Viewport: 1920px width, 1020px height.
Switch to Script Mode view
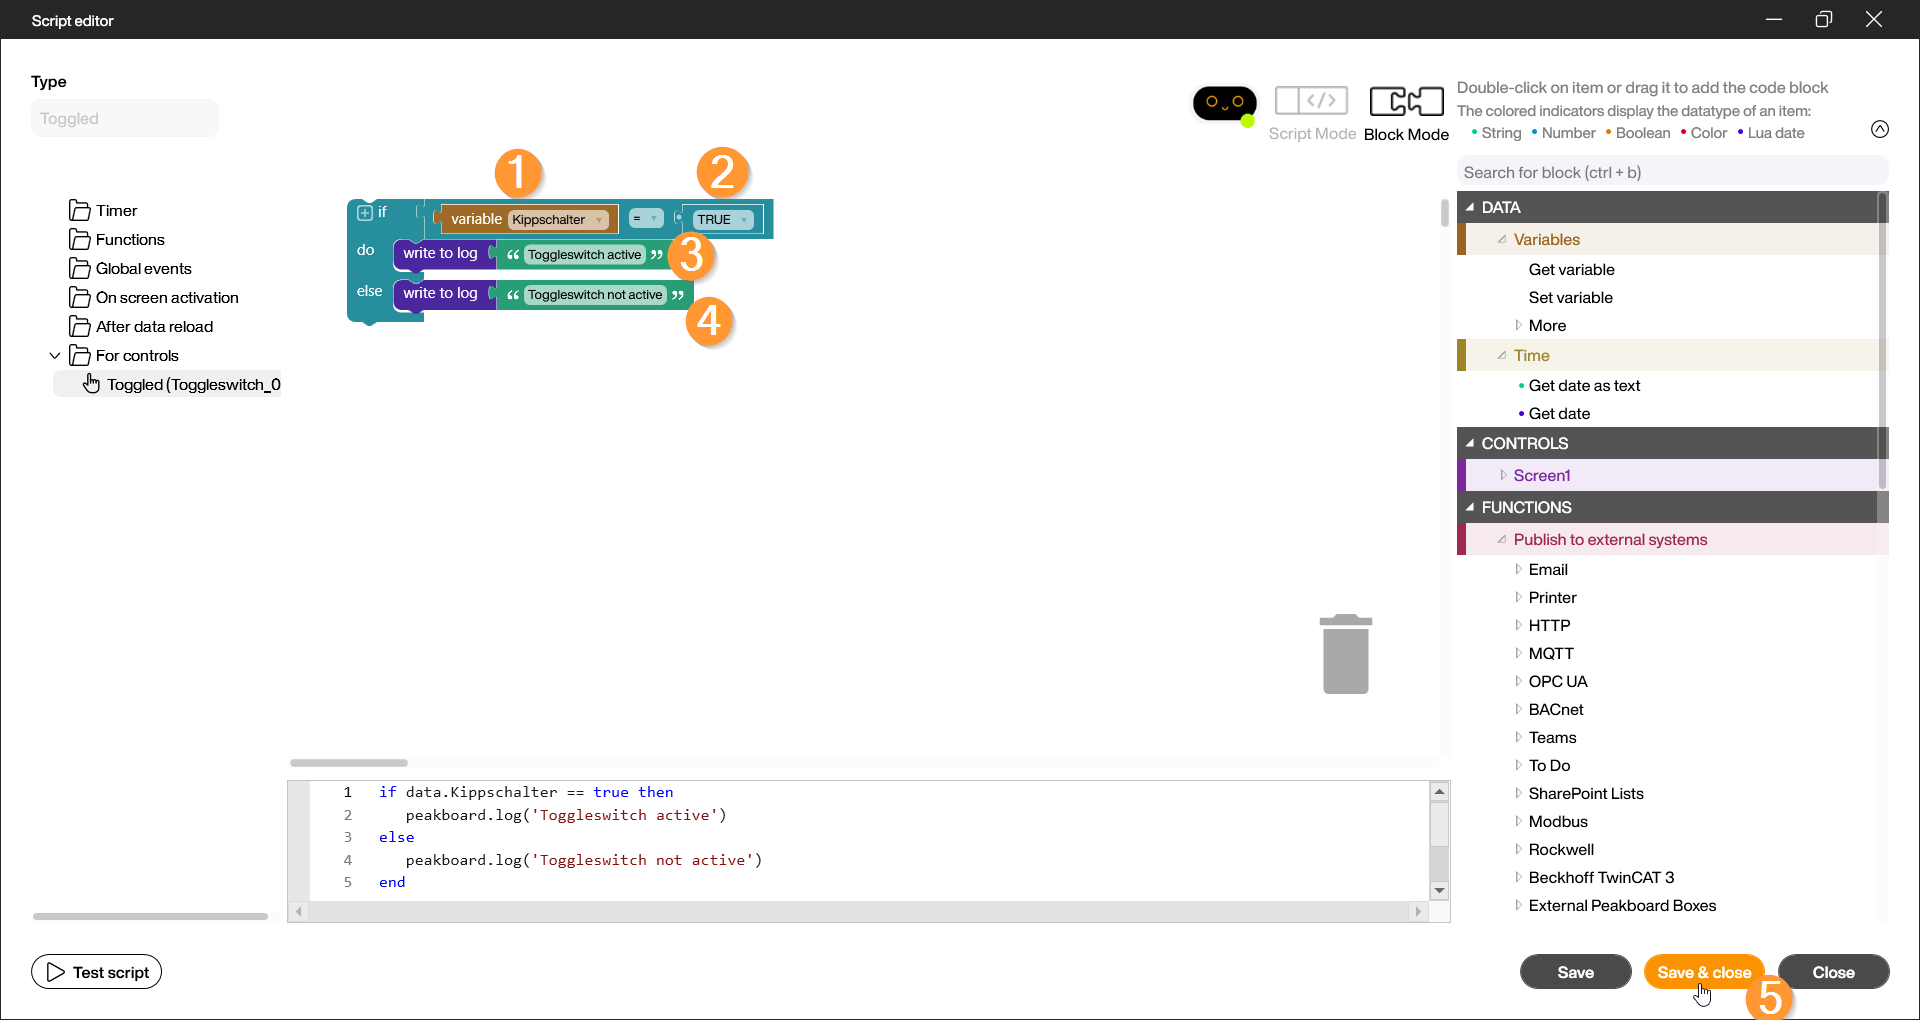tap(1311, 113)
